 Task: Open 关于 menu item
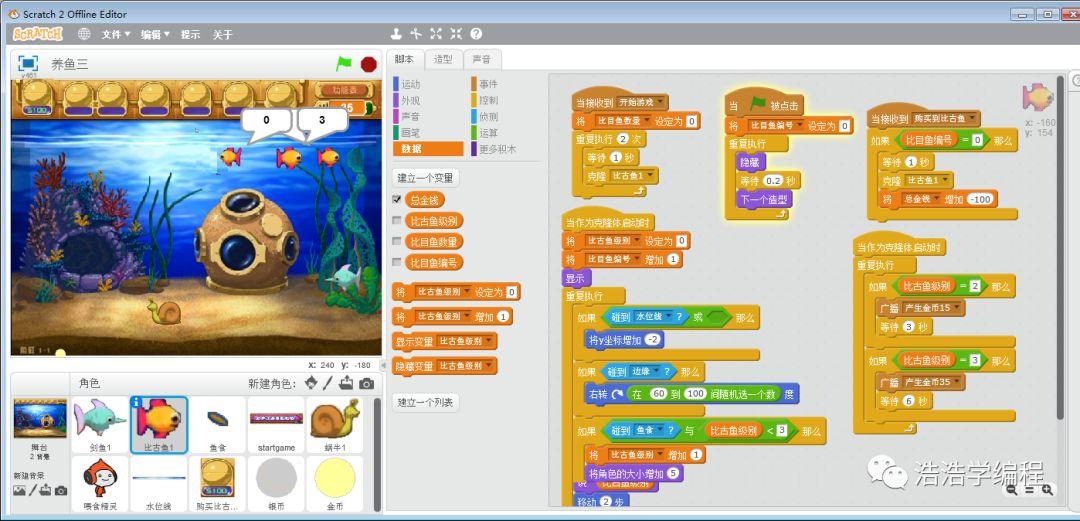[222, 34]
